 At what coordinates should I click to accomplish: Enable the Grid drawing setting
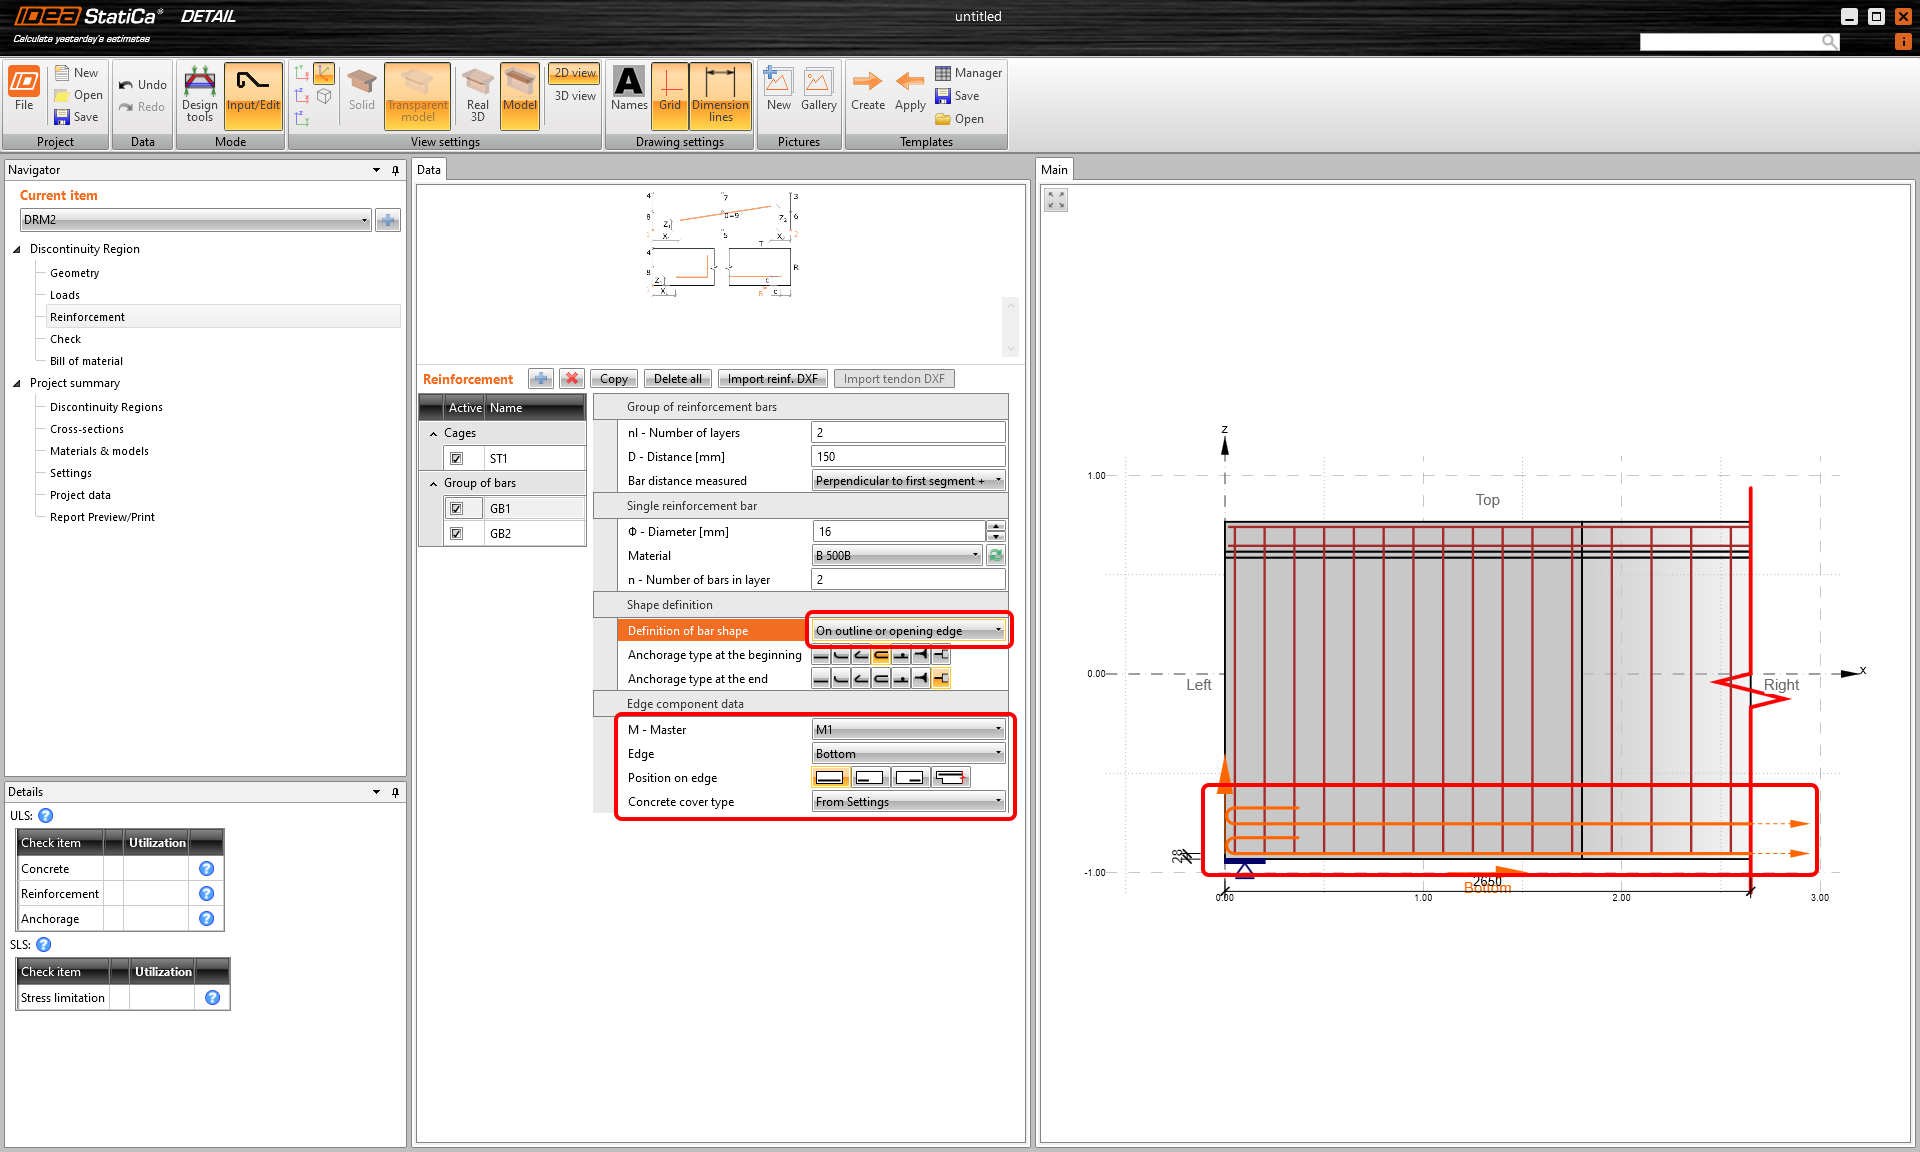(x=669, y=95)
